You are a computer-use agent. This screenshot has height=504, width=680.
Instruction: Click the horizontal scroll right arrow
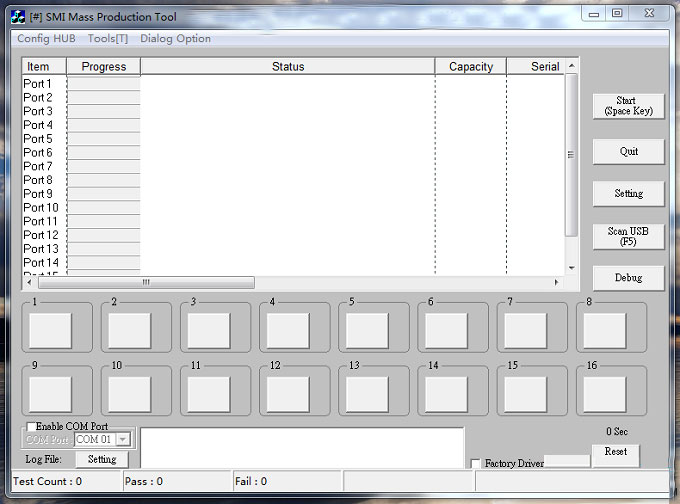(556, 282)
